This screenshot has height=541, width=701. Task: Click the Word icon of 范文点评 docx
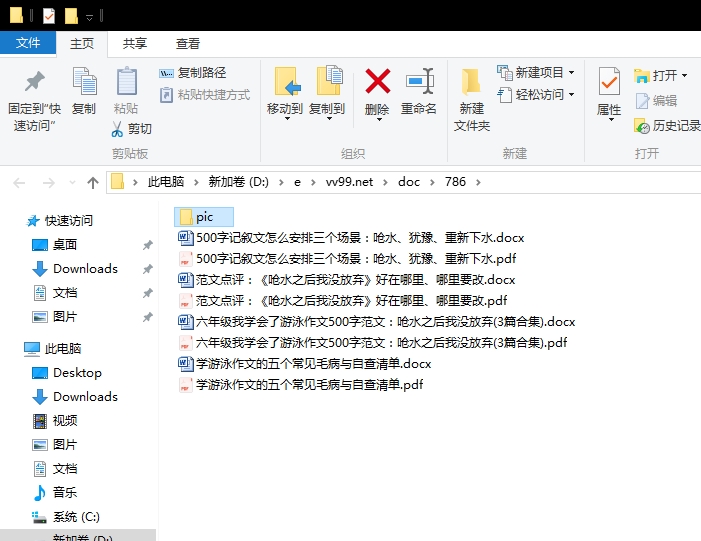click(185, 279)
